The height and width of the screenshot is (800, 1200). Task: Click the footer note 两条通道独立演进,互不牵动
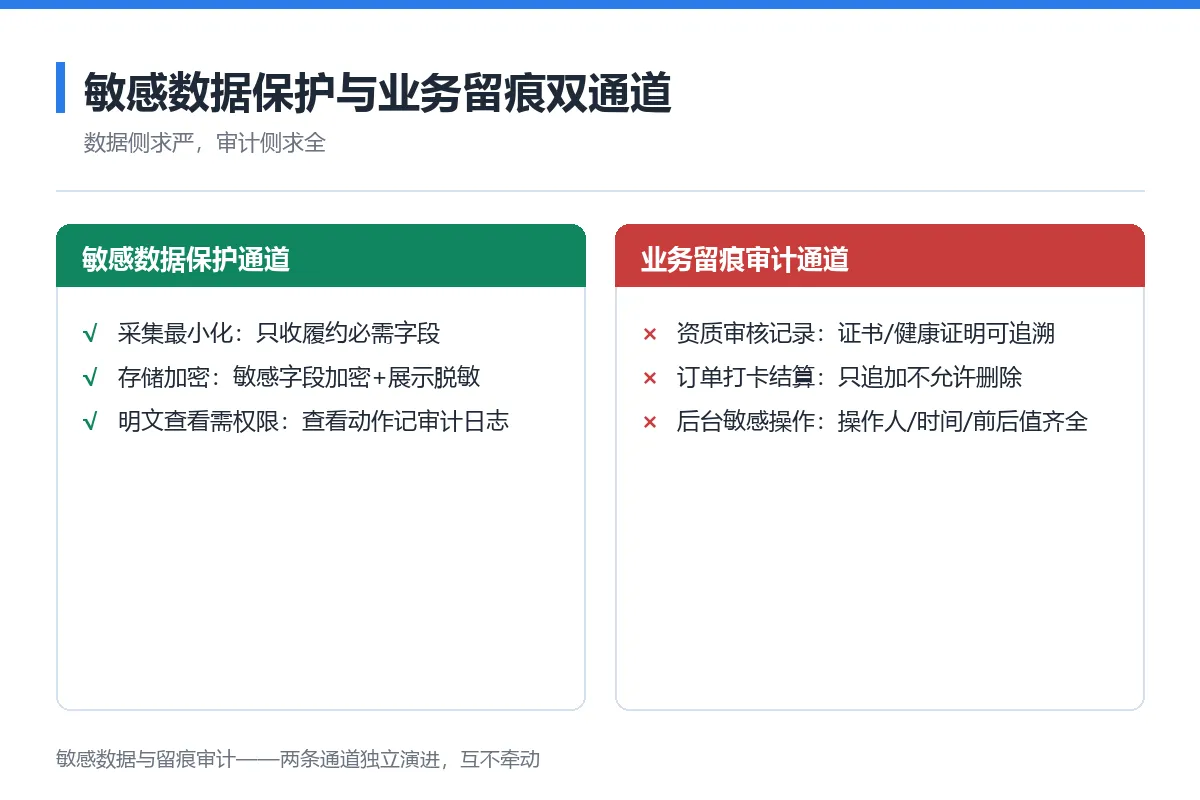click(410, 759)
